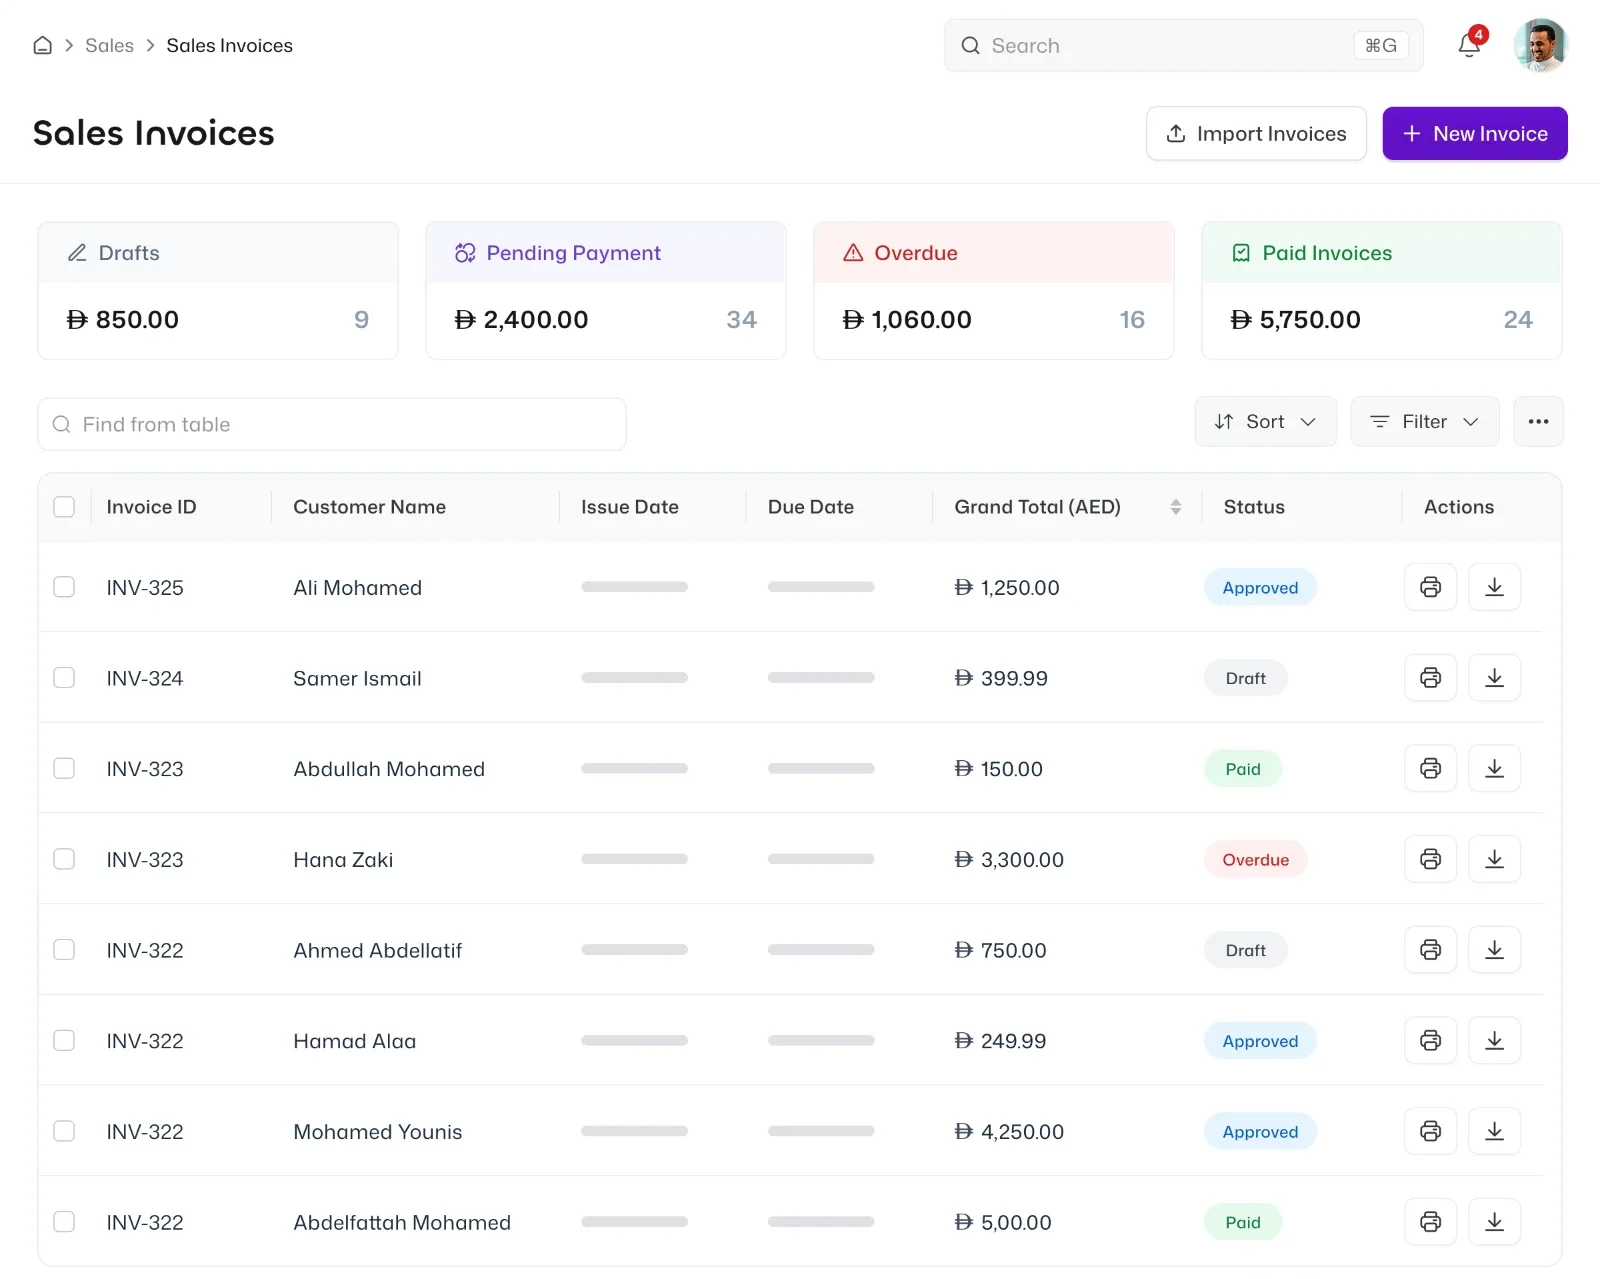
Task: Click the Customer Name column header
Action: click(x=369, y=507)
